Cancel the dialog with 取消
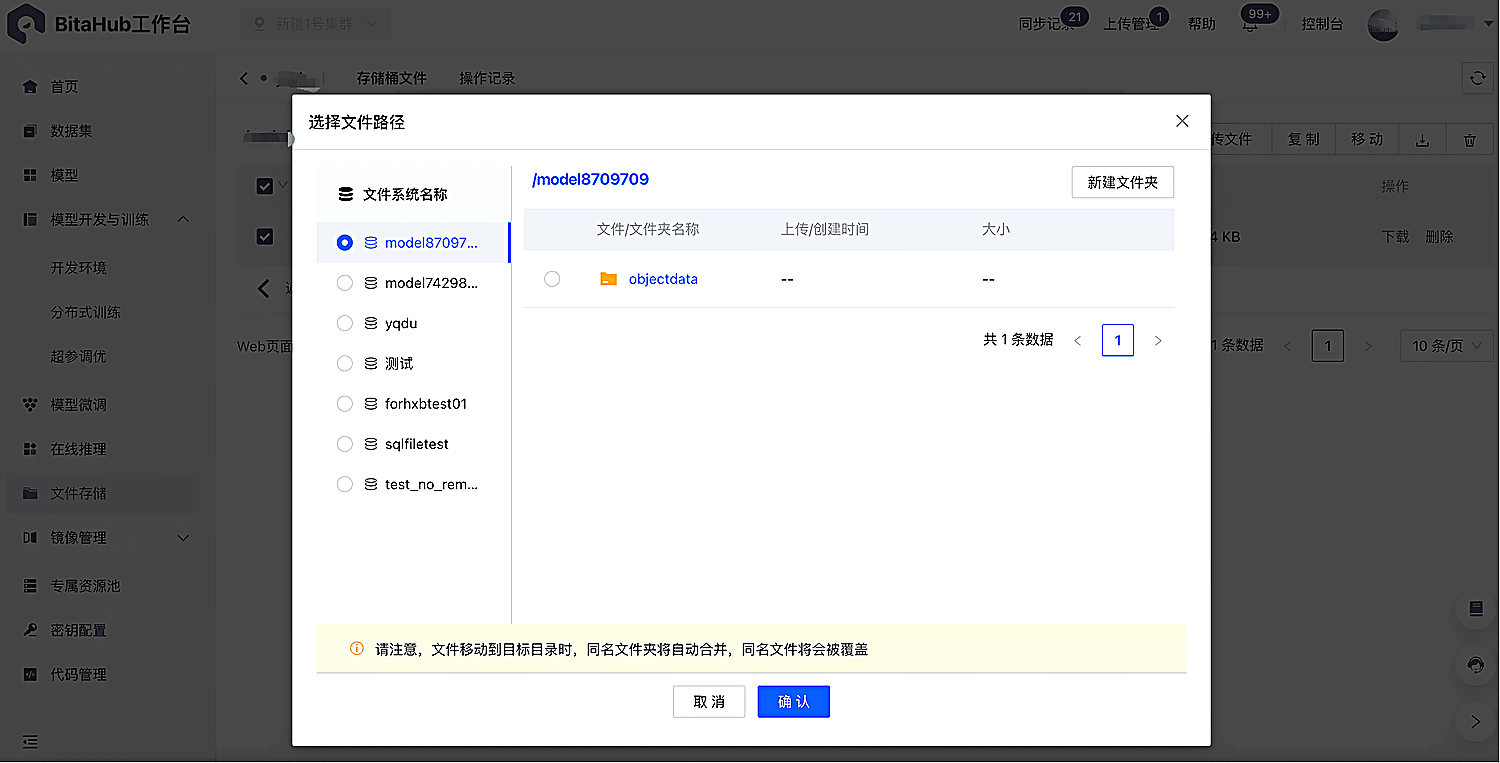 [x=709, y=702]
